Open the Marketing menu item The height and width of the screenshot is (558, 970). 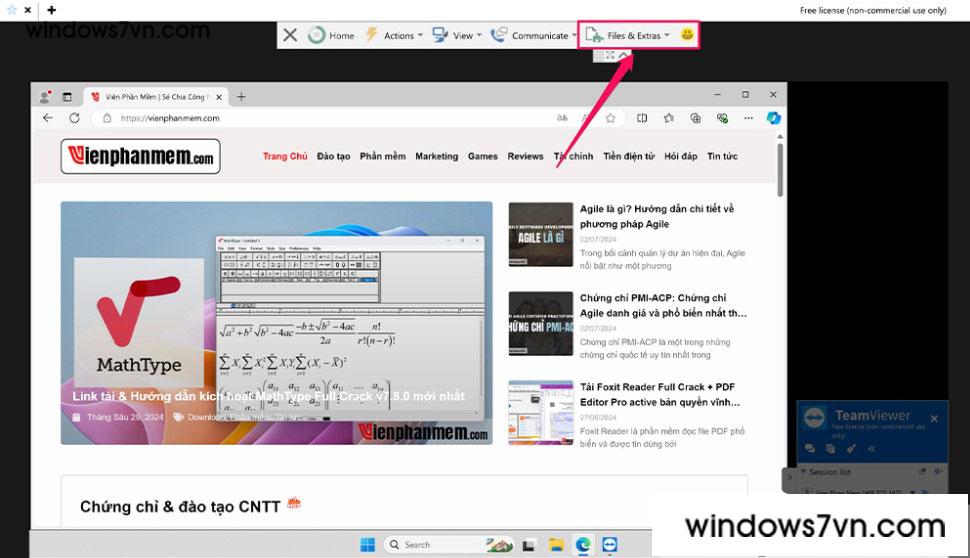[437, 156]
